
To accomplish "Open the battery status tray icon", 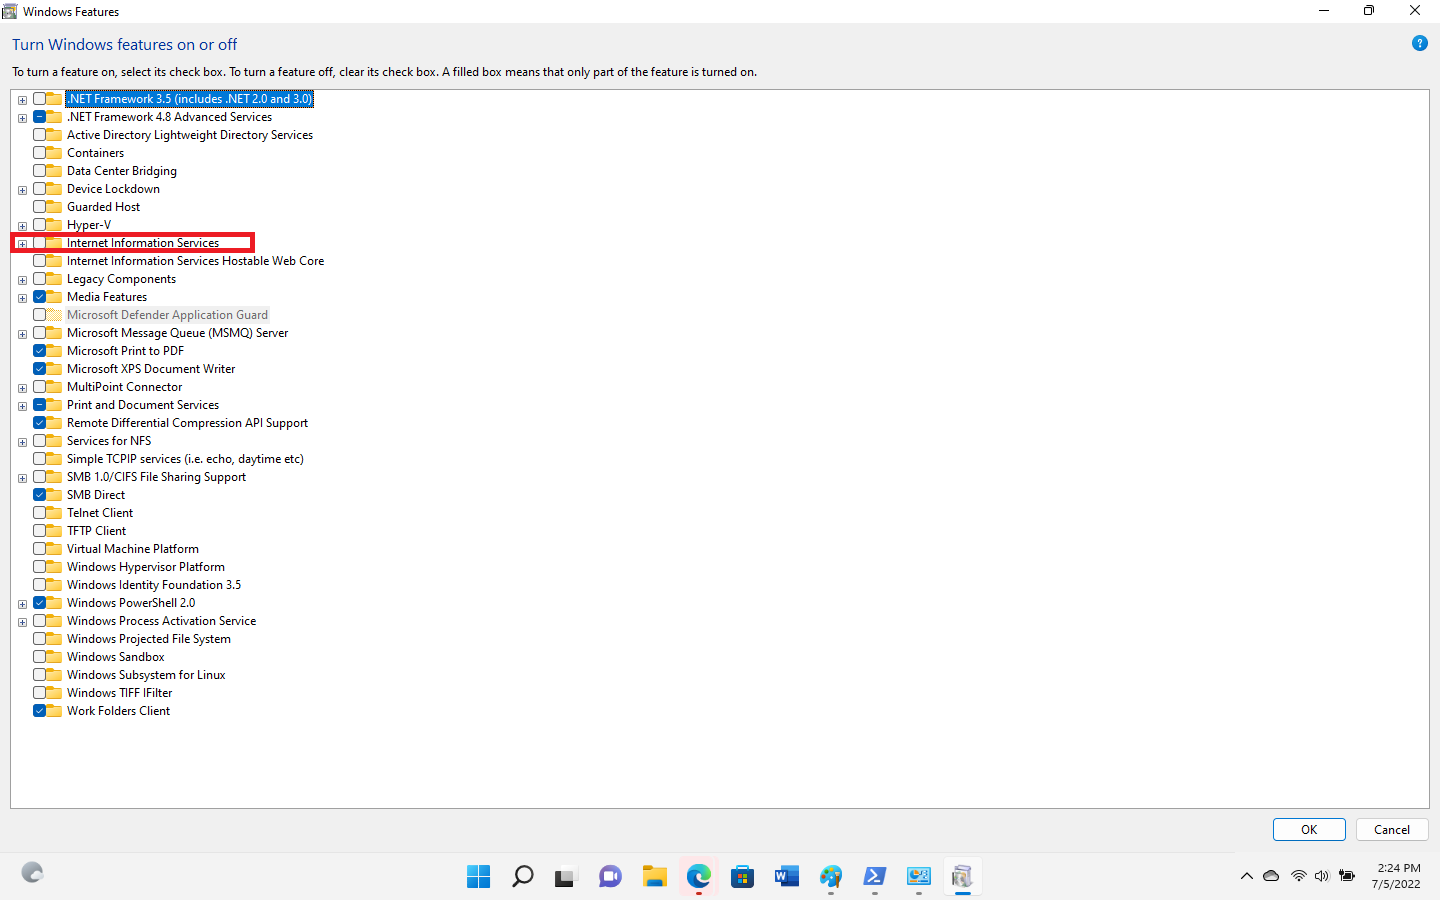I will coord(1347,876).
